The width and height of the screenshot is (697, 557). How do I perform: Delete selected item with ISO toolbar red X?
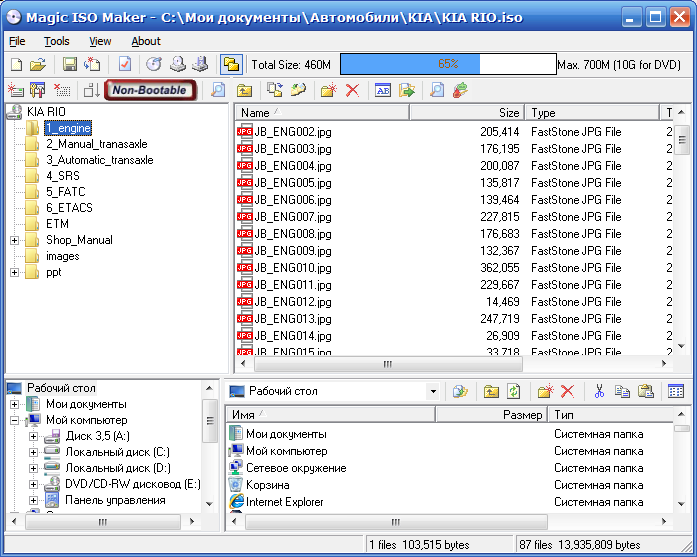click(x=353, y=90)
